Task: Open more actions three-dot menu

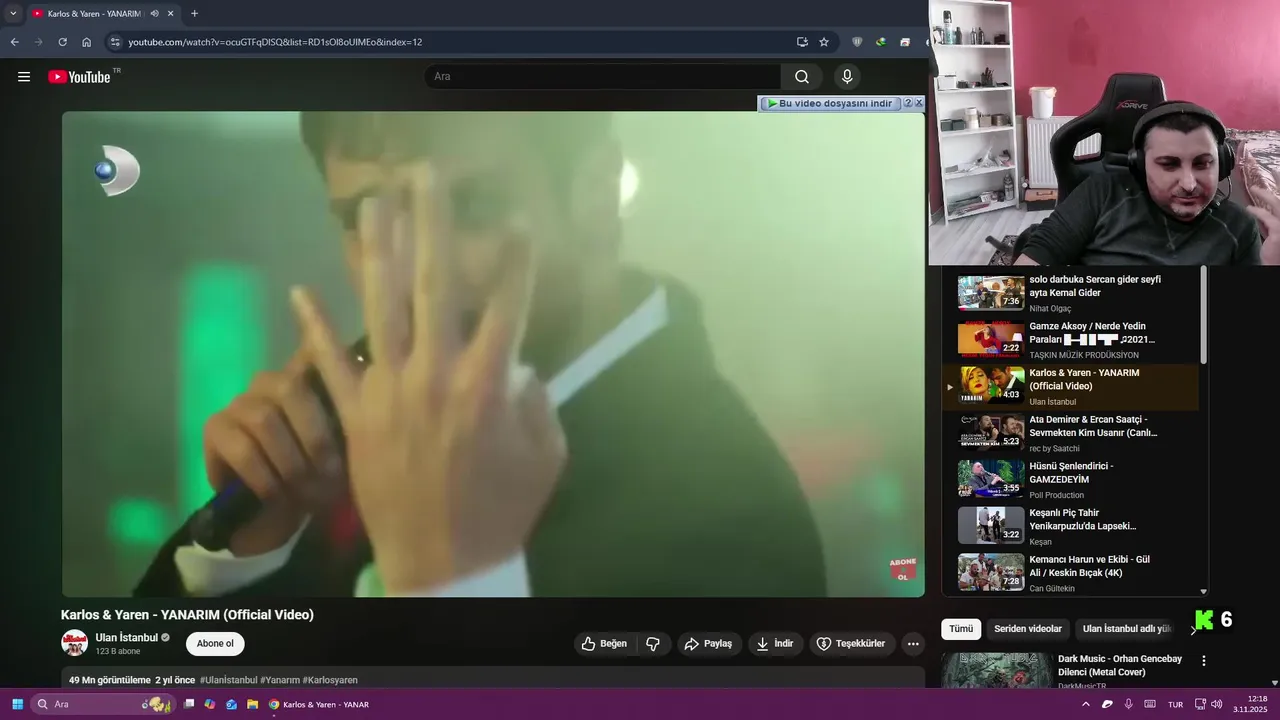Action: [x=913, y=644]
